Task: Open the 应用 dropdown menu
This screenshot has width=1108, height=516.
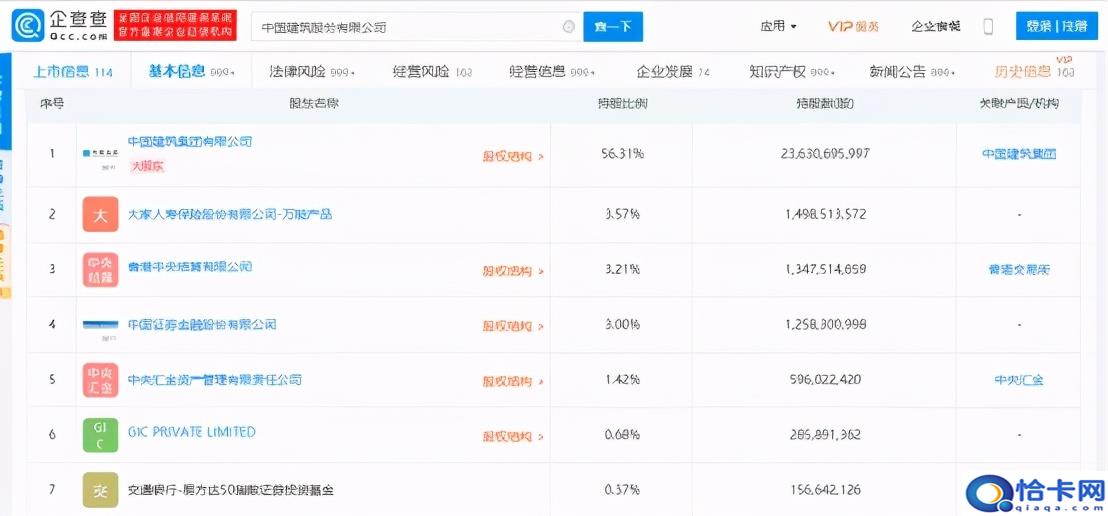Action: pos(778,27)
